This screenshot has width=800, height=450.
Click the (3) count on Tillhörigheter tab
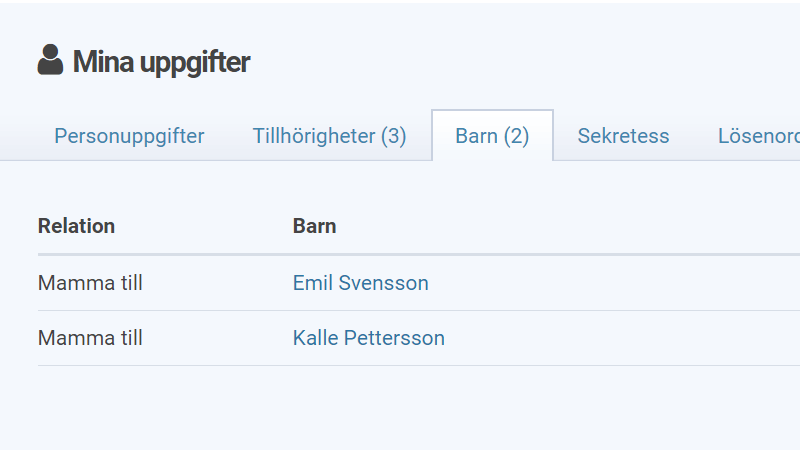(393, 136)
